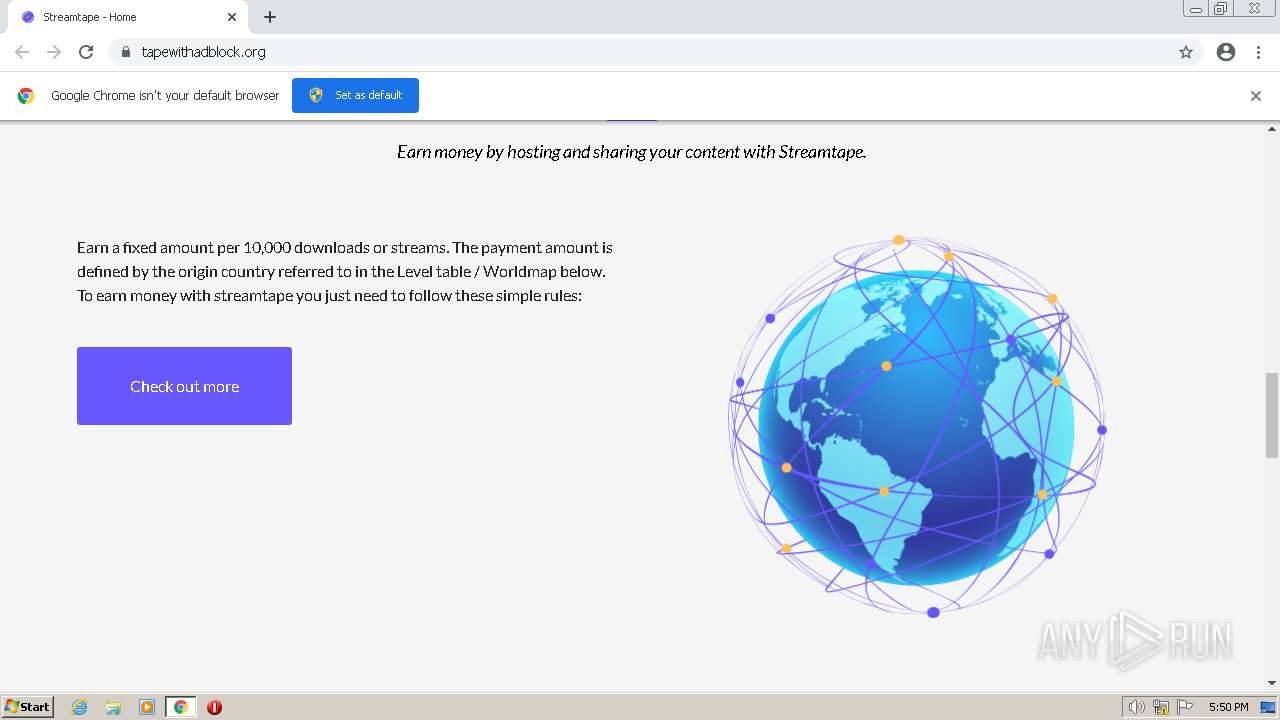Open the Action Center flag icon

point(1185,707)
